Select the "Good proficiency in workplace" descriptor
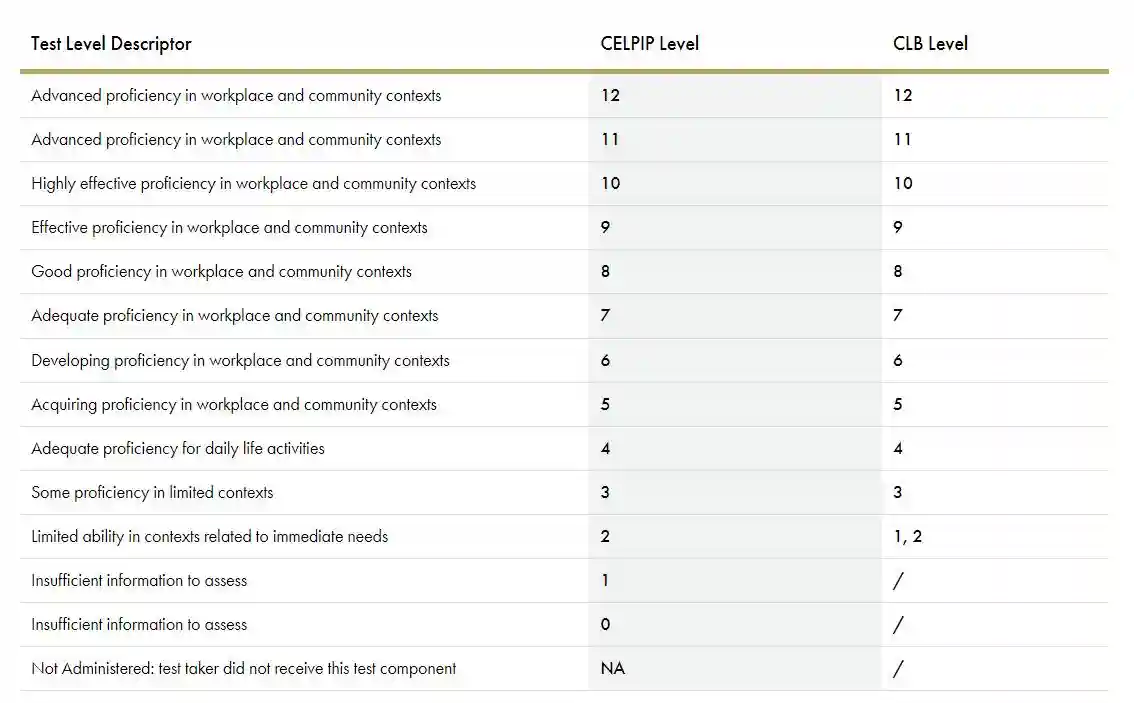The image size is (1134, 703). click(221, 272)
